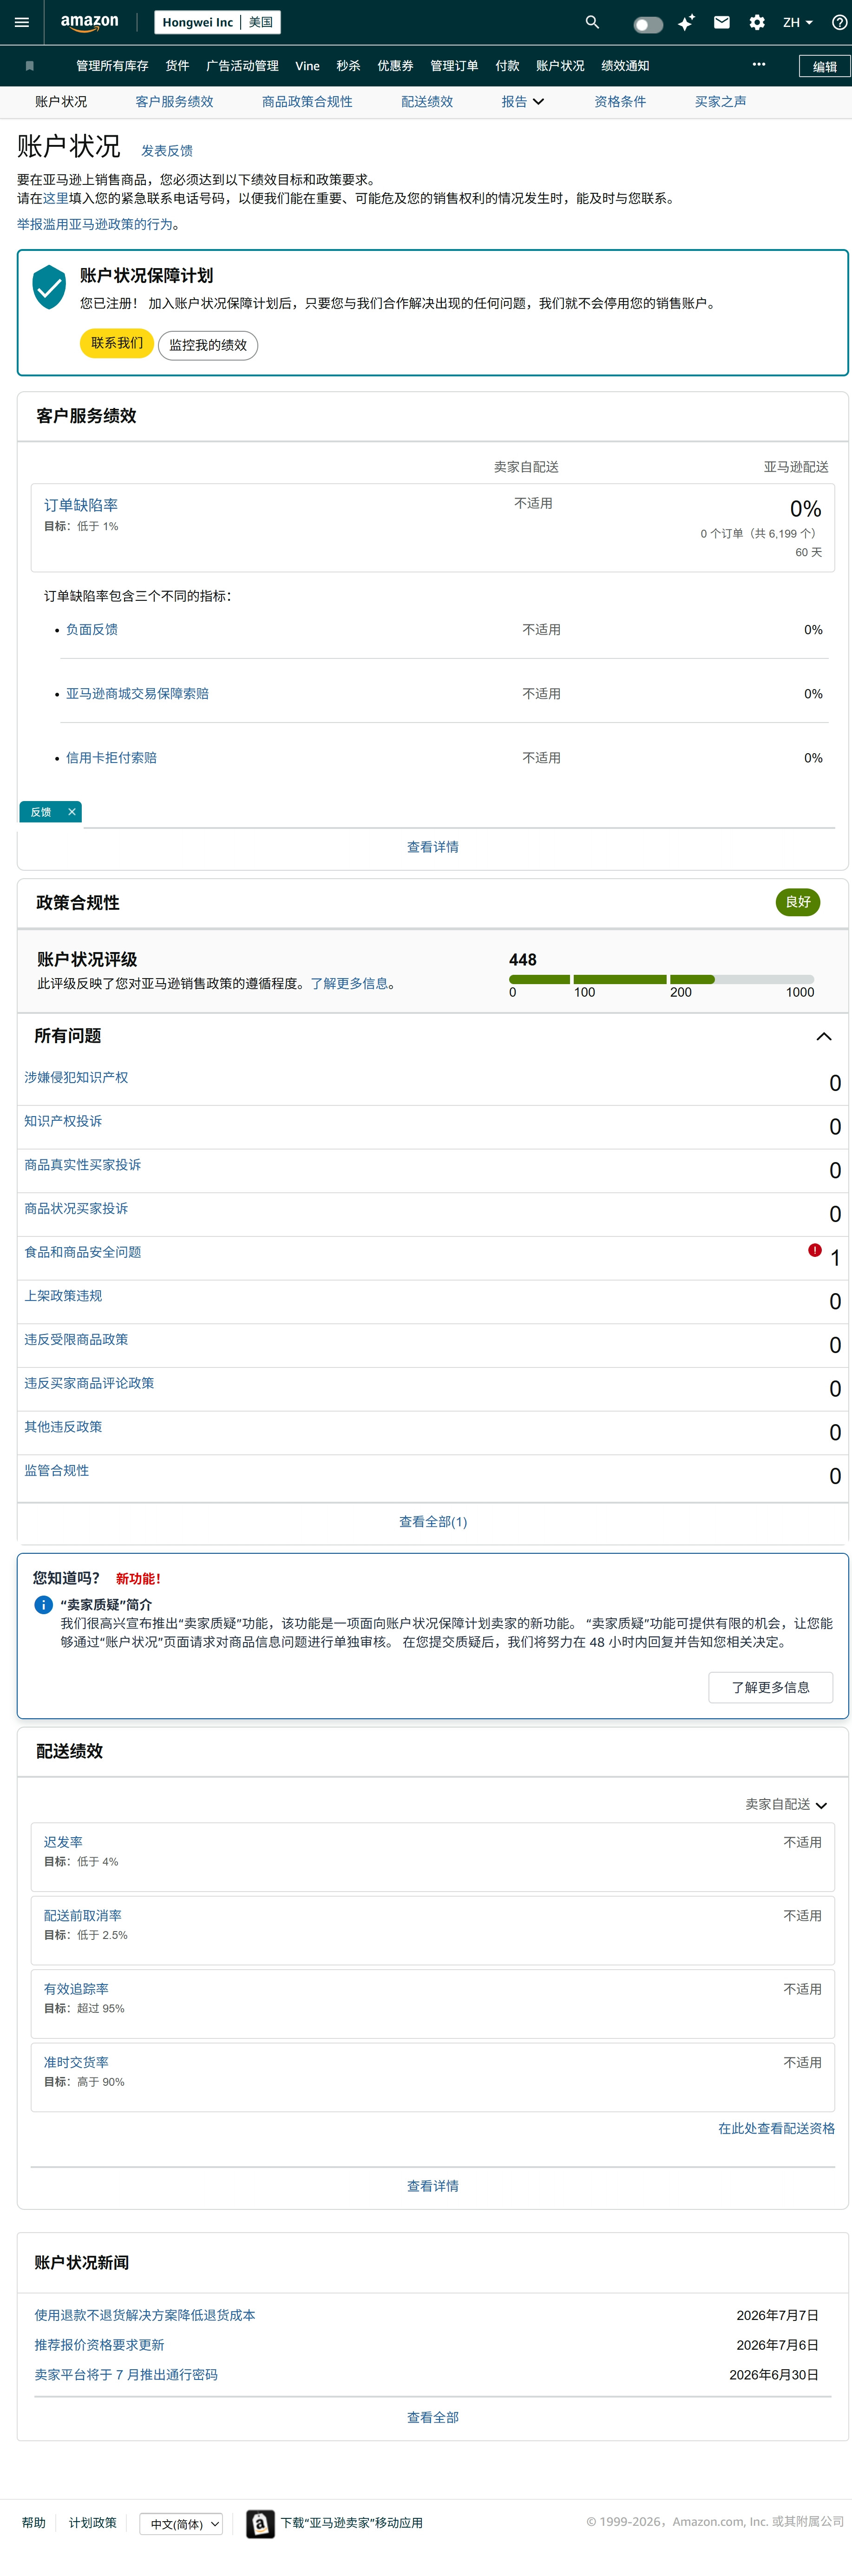Open news item 卖家平台将于 7 月推出通行密码
This screenshot has width=852, height=2576.
126,2375
